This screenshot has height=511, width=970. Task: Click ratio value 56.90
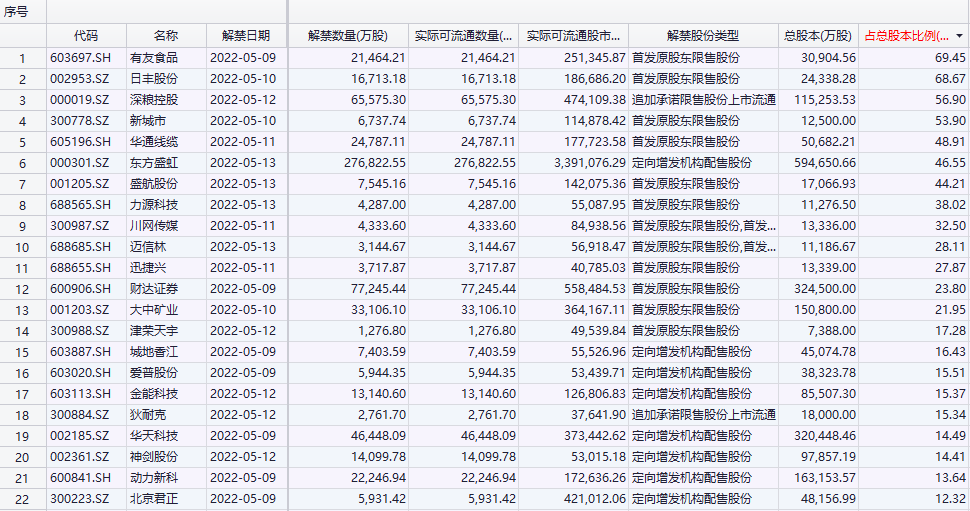click(x=950, y=100)
